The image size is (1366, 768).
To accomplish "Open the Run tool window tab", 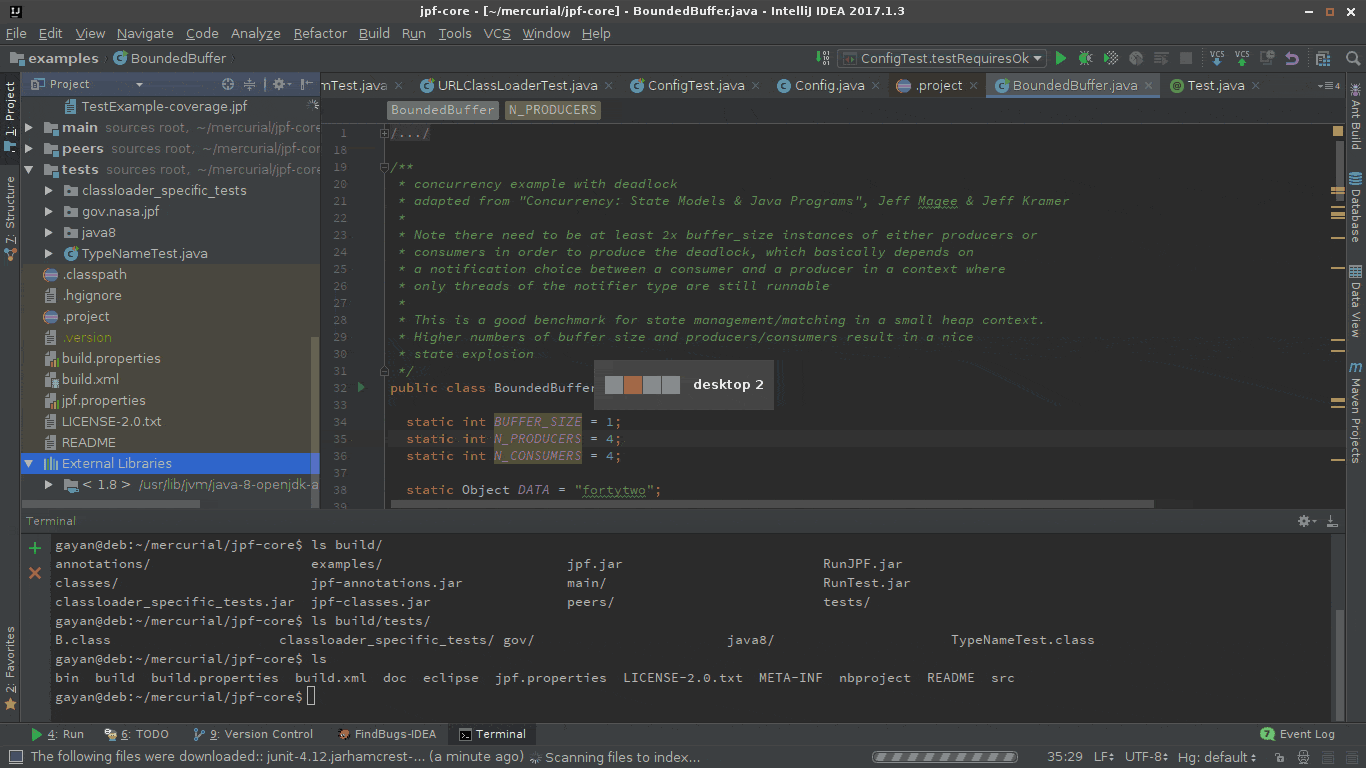I will (58, 734).
